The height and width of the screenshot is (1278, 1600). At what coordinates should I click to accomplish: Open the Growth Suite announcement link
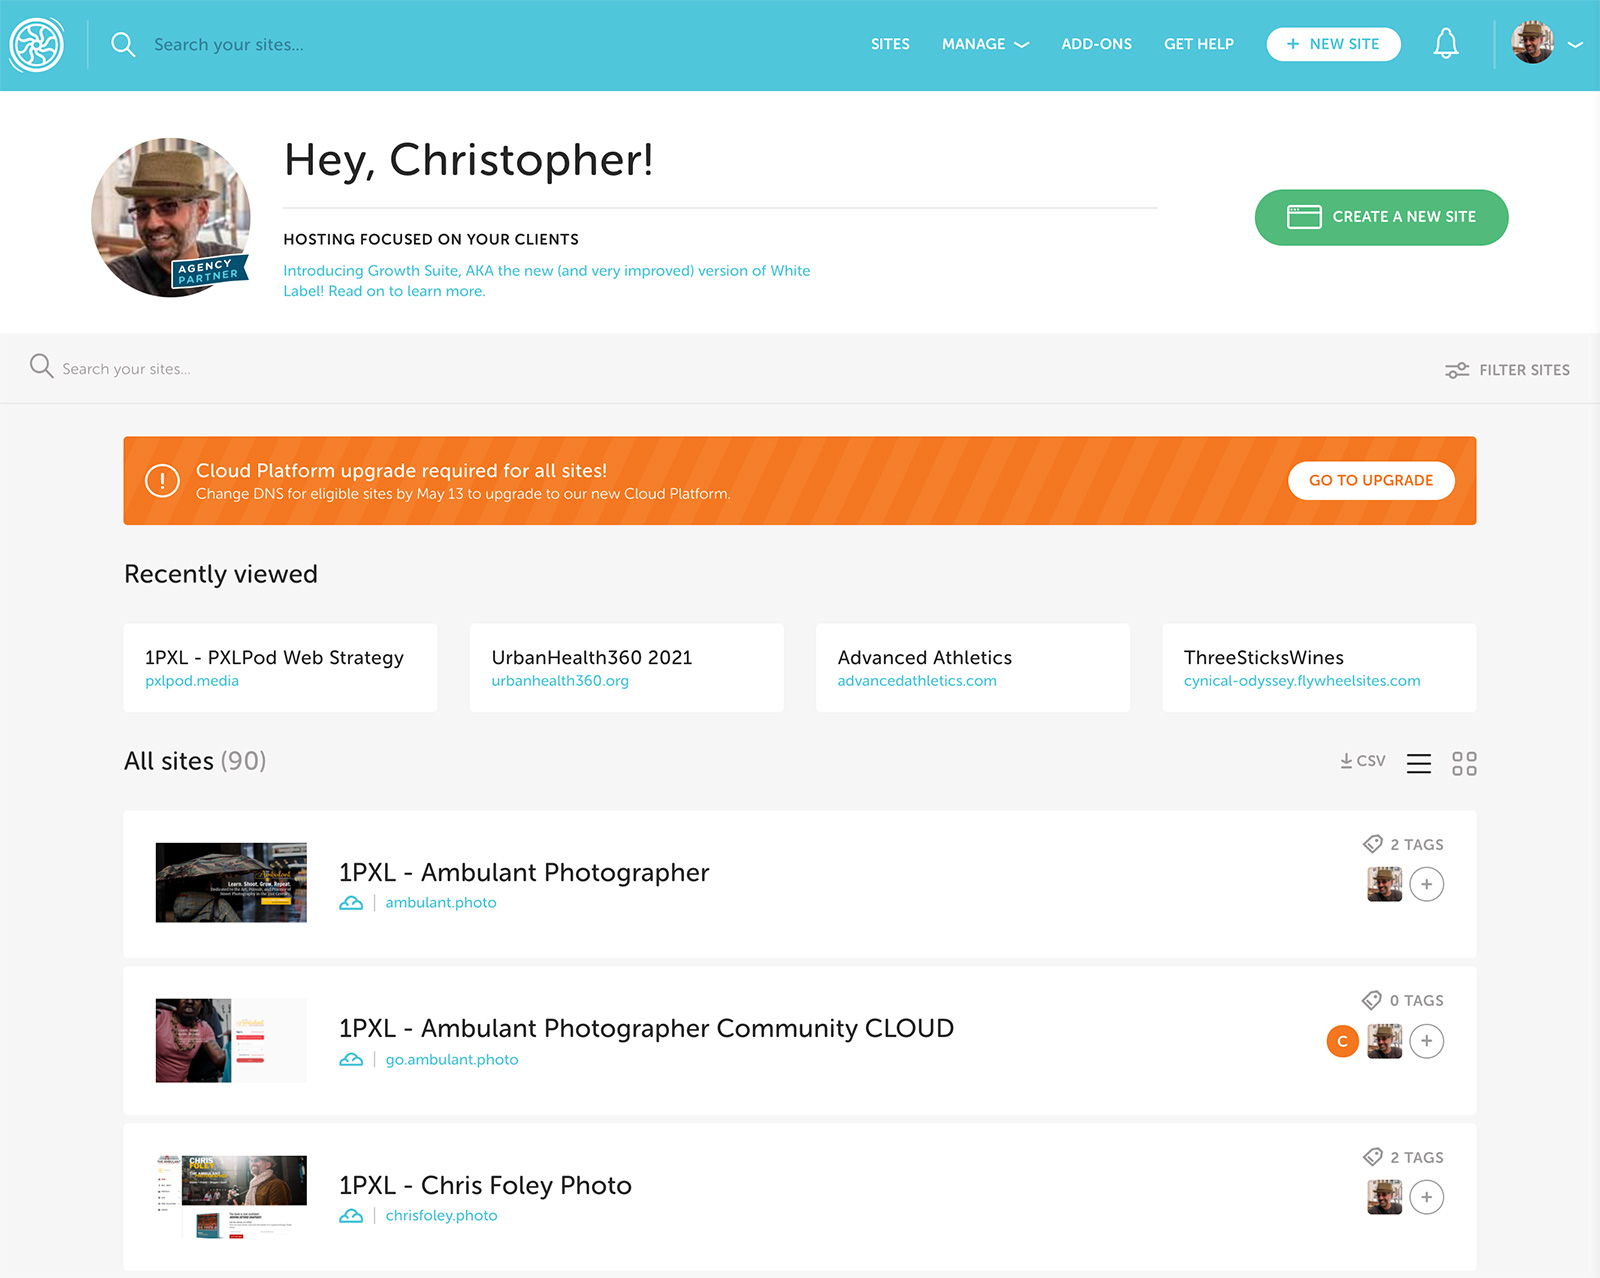pos(546,281)
